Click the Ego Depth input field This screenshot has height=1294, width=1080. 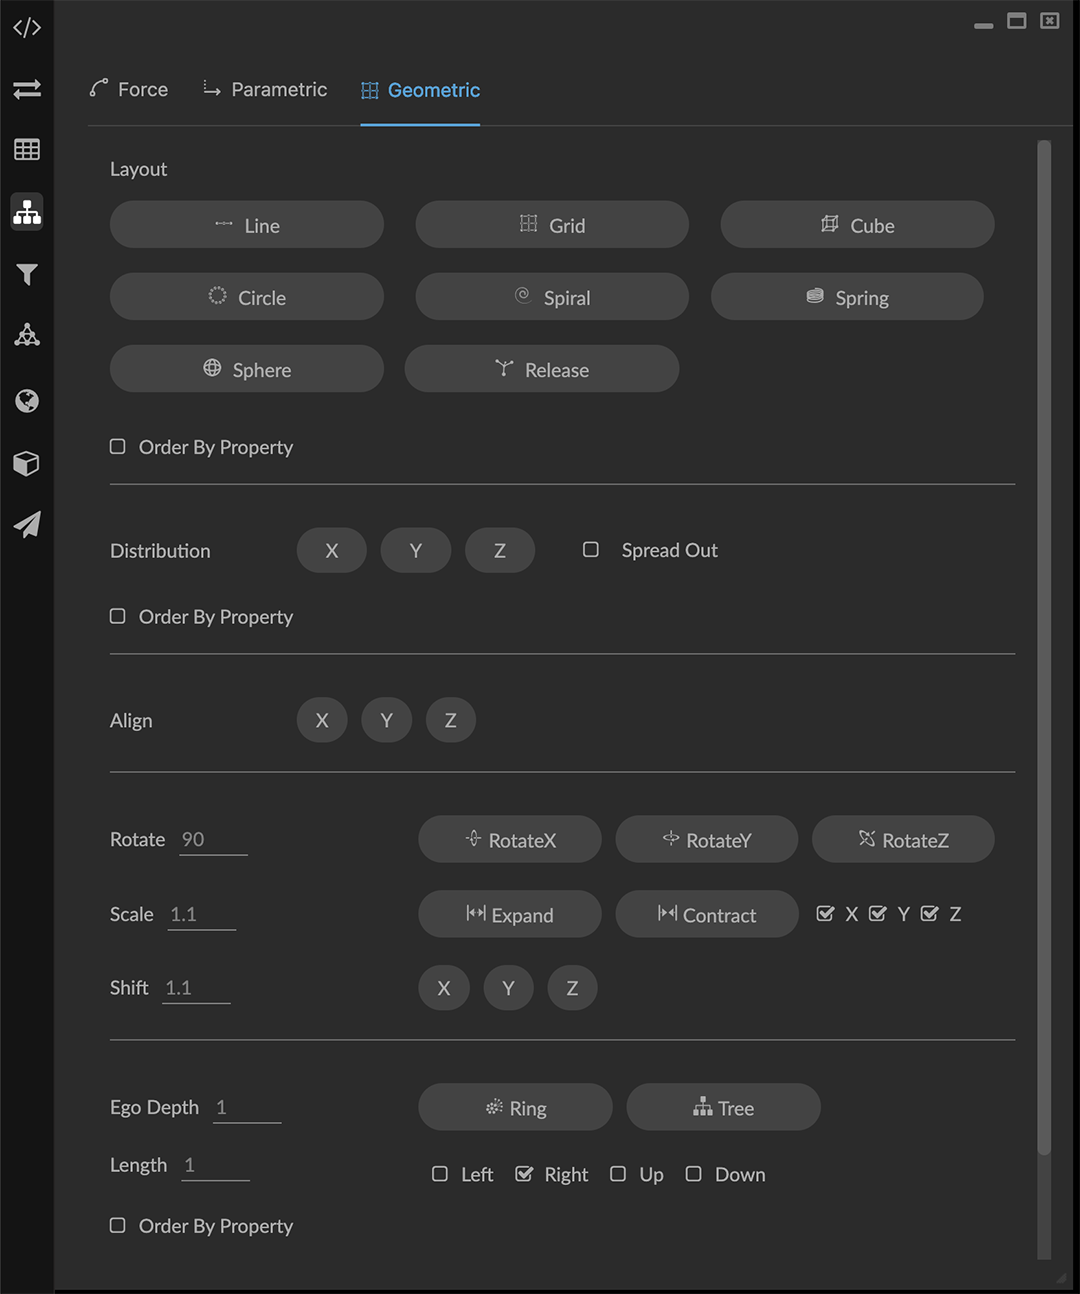point(247,1108)
